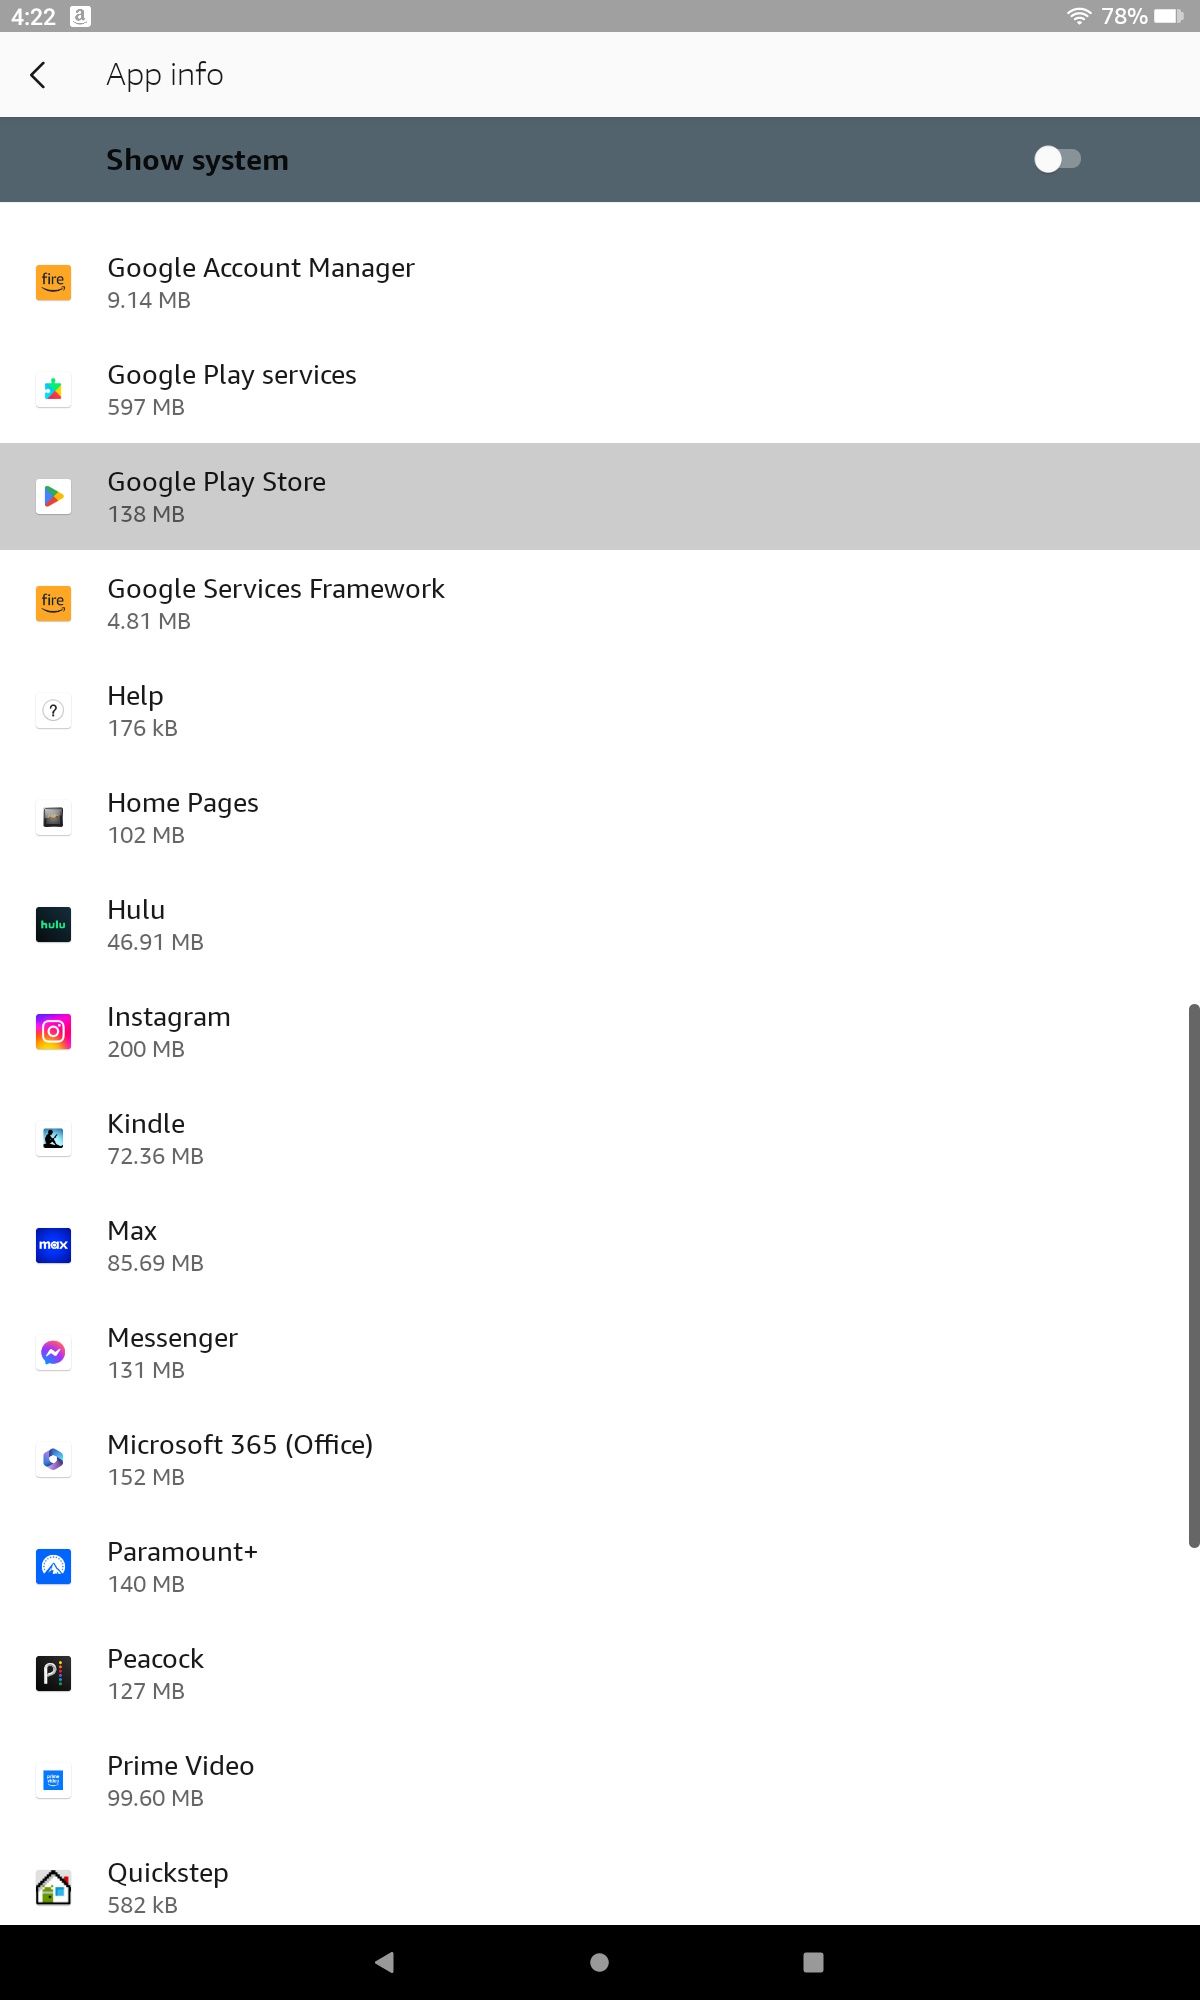1200x2000 pixels.
Task: Tap the Microsoft 365 app icon
Action: 53,1460
